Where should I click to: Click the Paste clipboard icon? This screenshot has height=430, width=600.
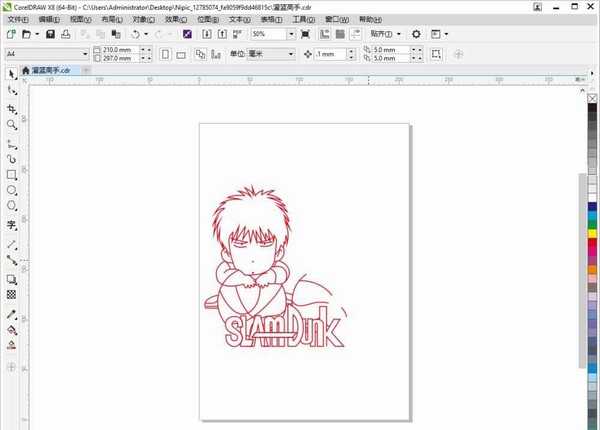116,34
